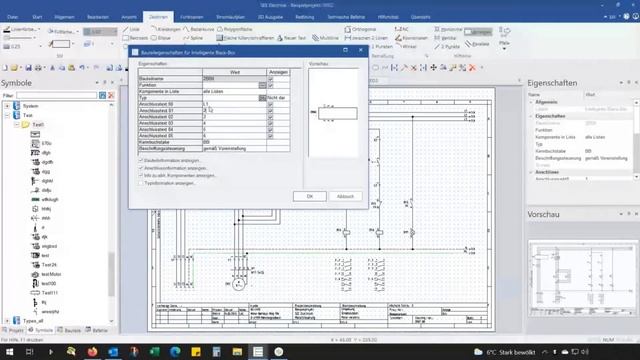Switch to the Bauteile bottom panel tab
The height and width of the screenshot is (360, 640).
[69, 330]
